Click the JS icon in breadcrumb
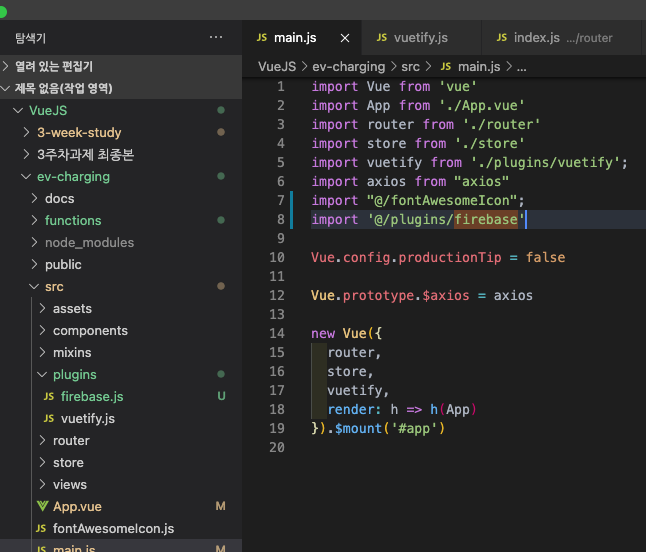The image size is (646, 552). pyautogui.click(x=446, y=66)
